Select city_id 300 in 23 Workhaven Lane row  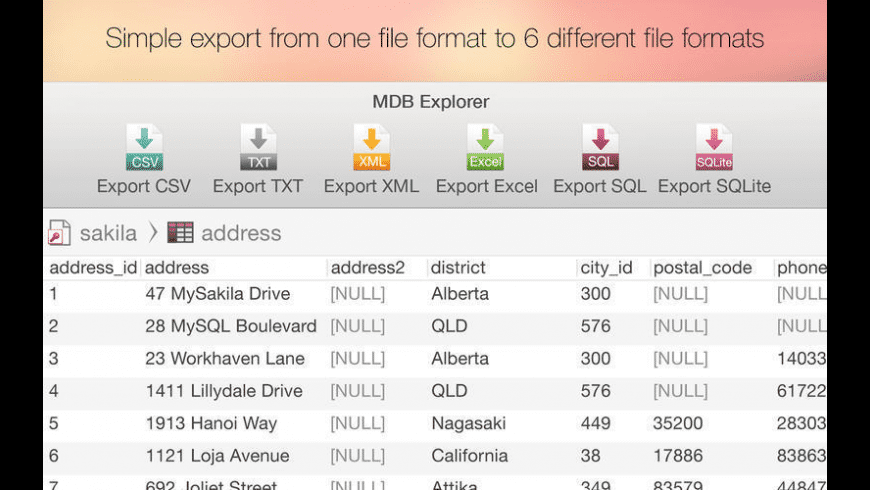point(595,358)
